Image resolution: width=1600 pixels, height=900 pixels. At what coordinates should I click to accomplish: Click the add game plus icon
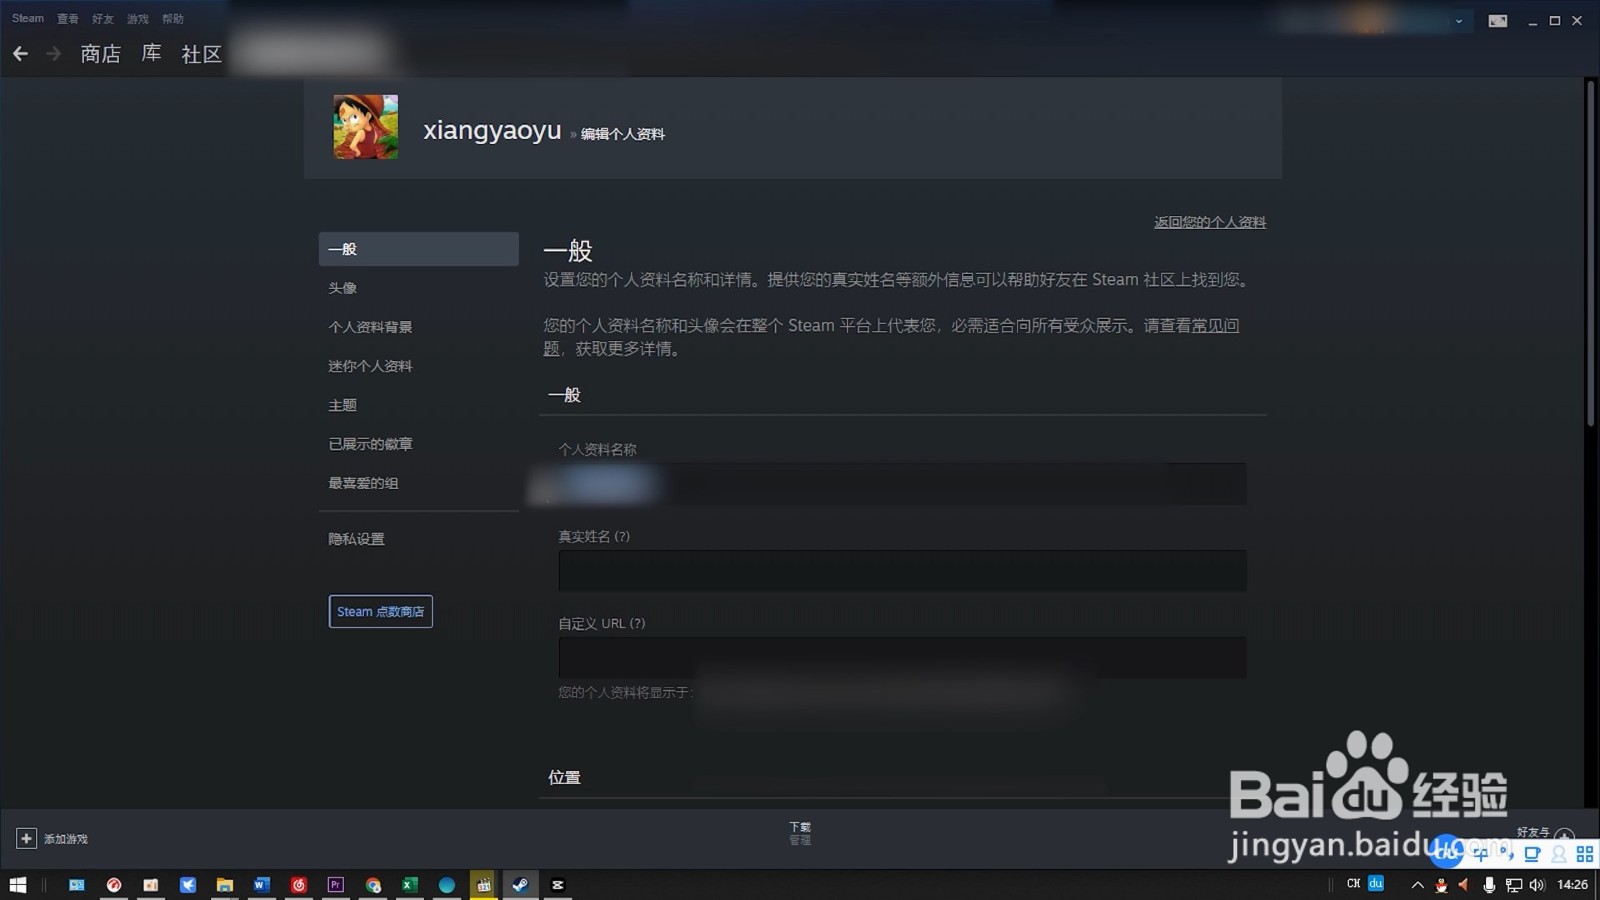[26, 839]
